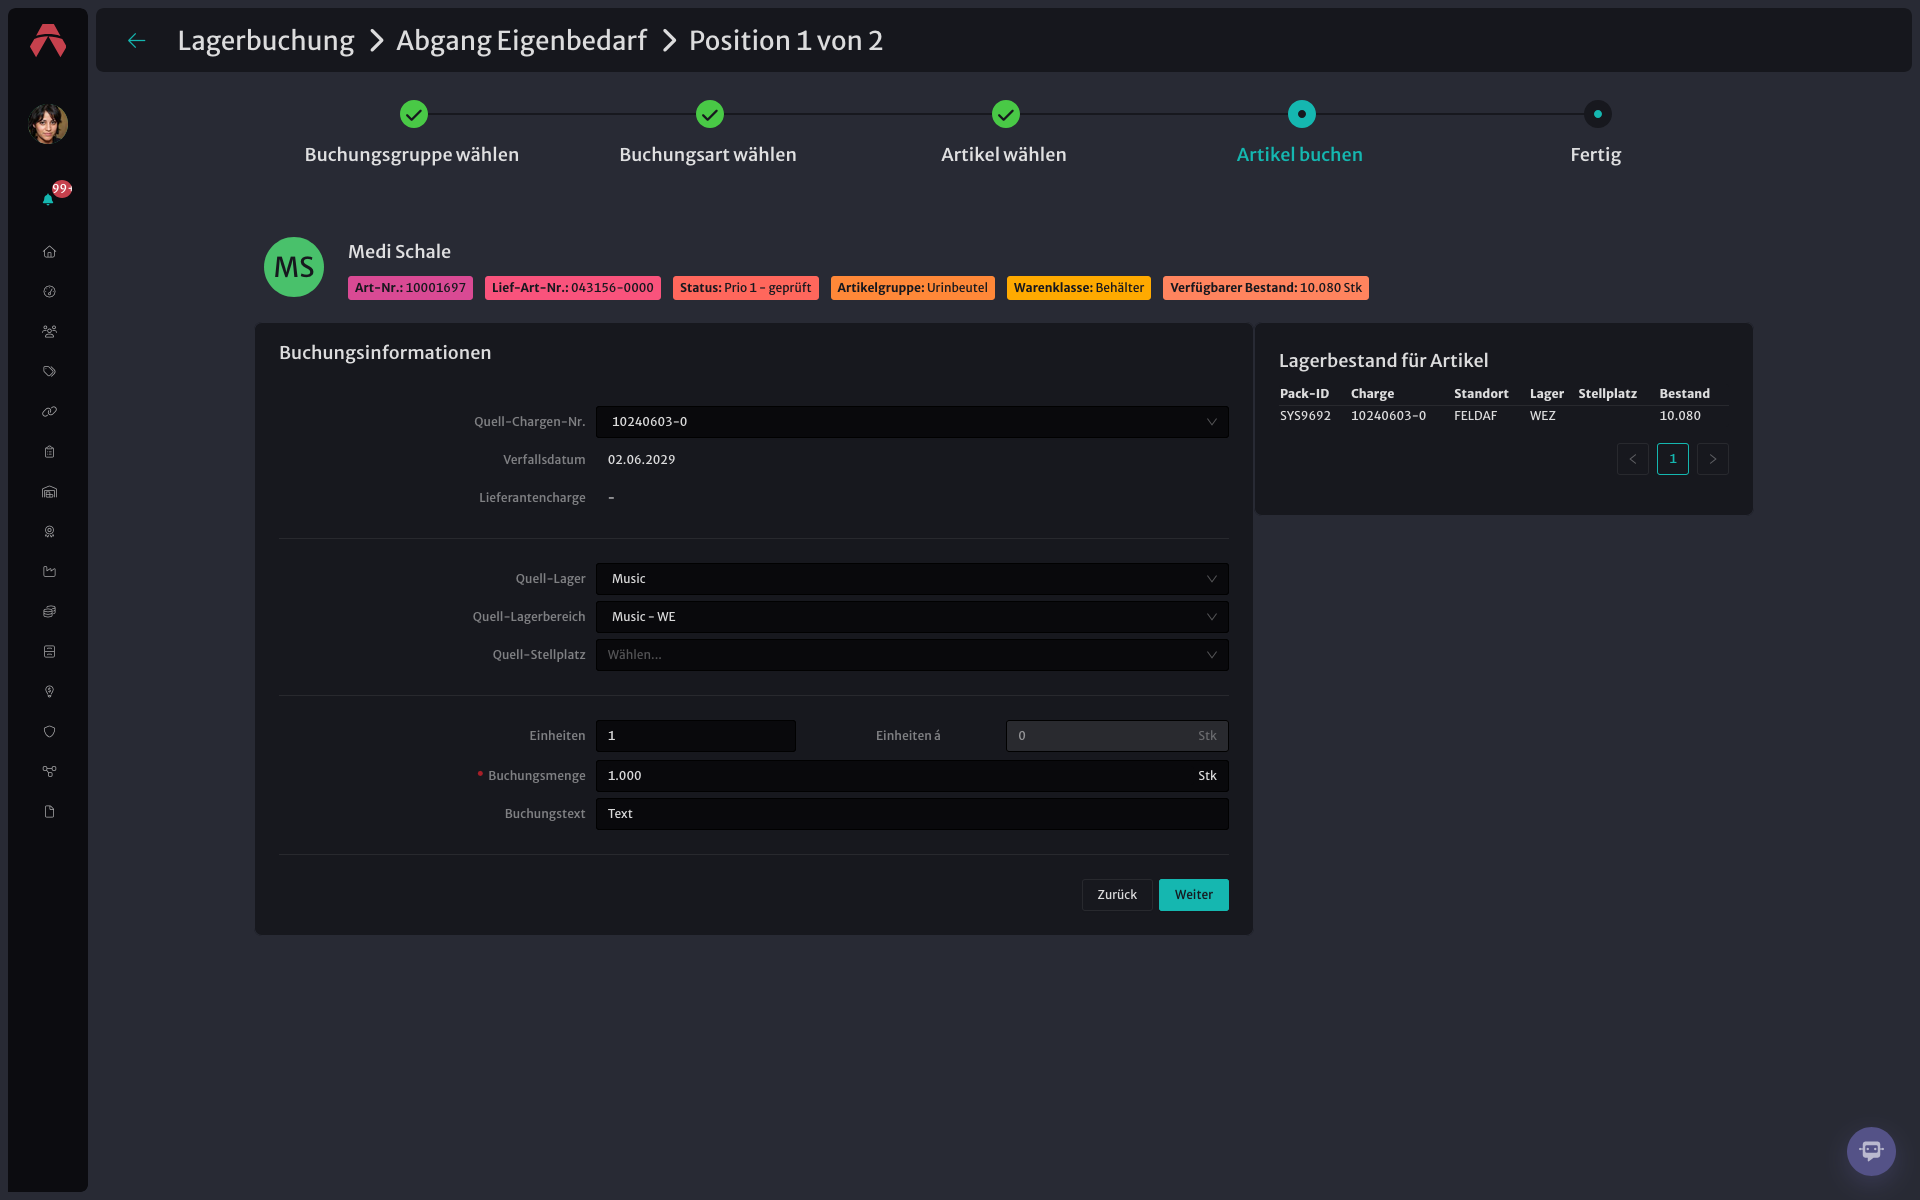Click Verfallsdatum value 02.06.2029
Image resolution: width=1920 pixels, height=1200 pixels.
point(641,460)
